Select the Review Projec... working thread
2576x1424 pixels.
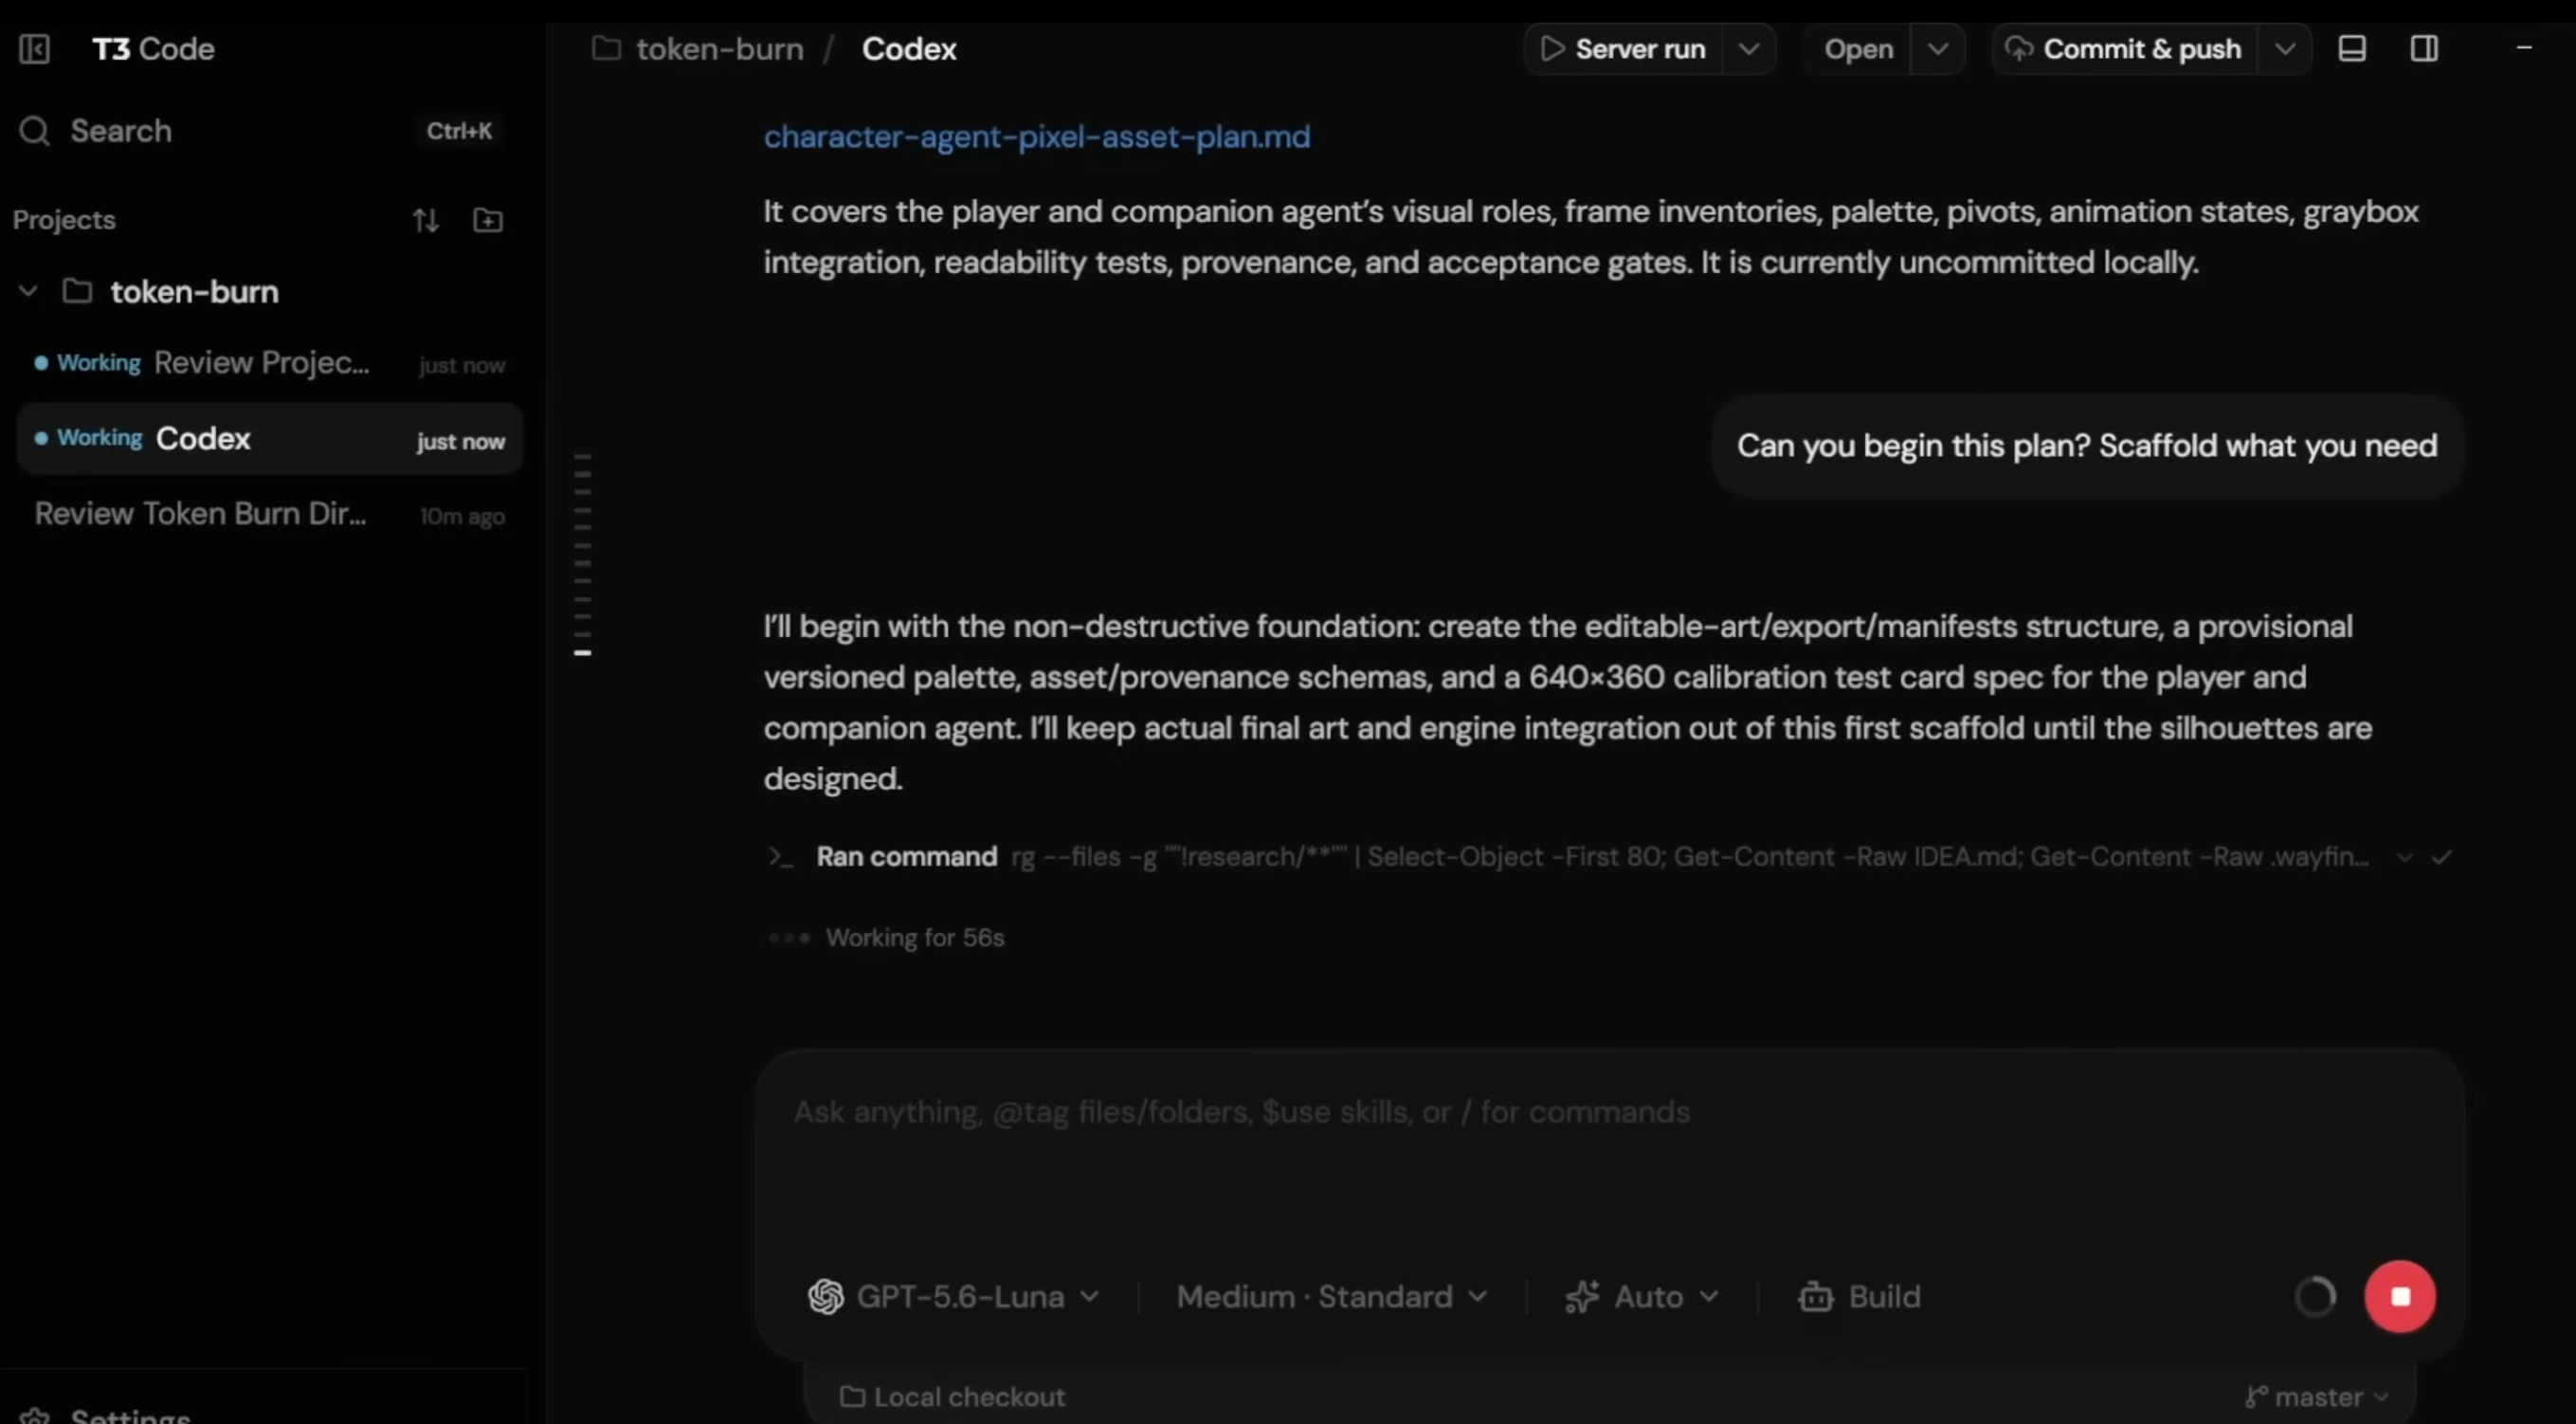270,363
